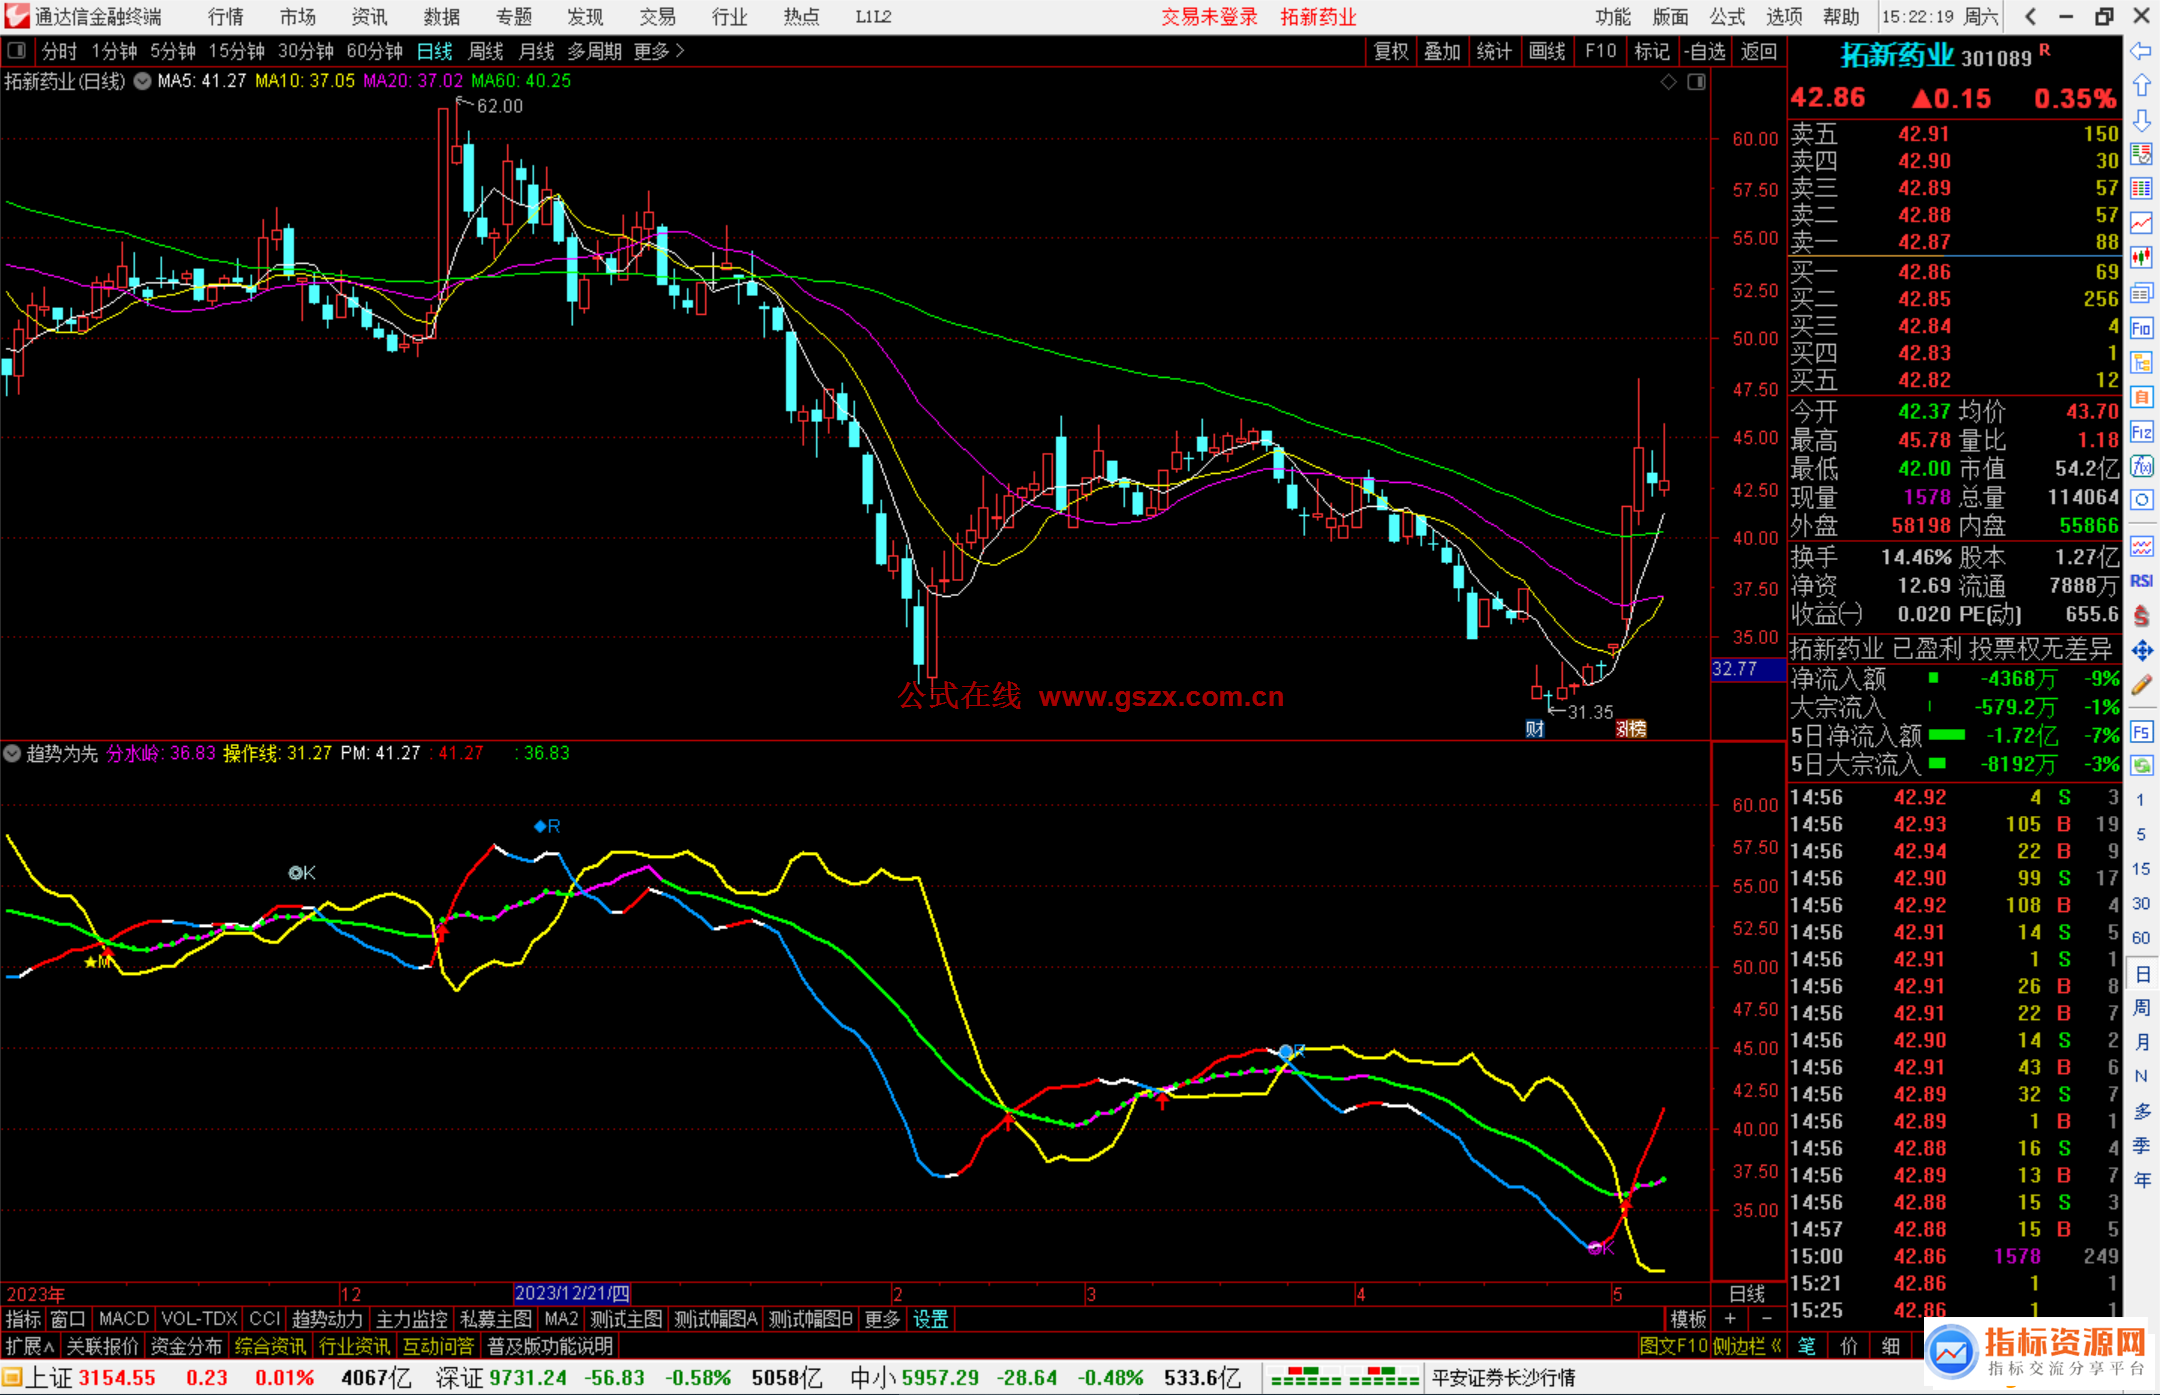Open the 市场 menu
Screen dimensions: 2160x1395
[x=298, y=16]
